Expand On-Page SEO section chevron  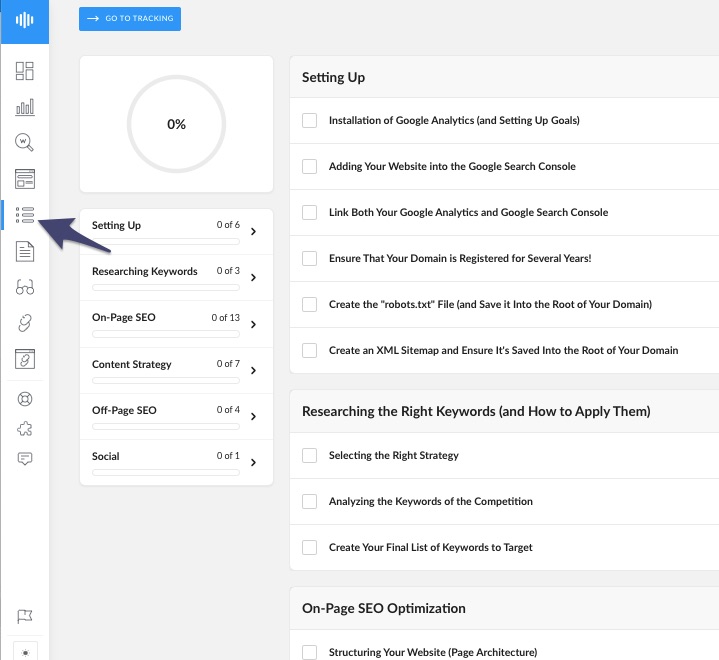(x=253, y=325)
